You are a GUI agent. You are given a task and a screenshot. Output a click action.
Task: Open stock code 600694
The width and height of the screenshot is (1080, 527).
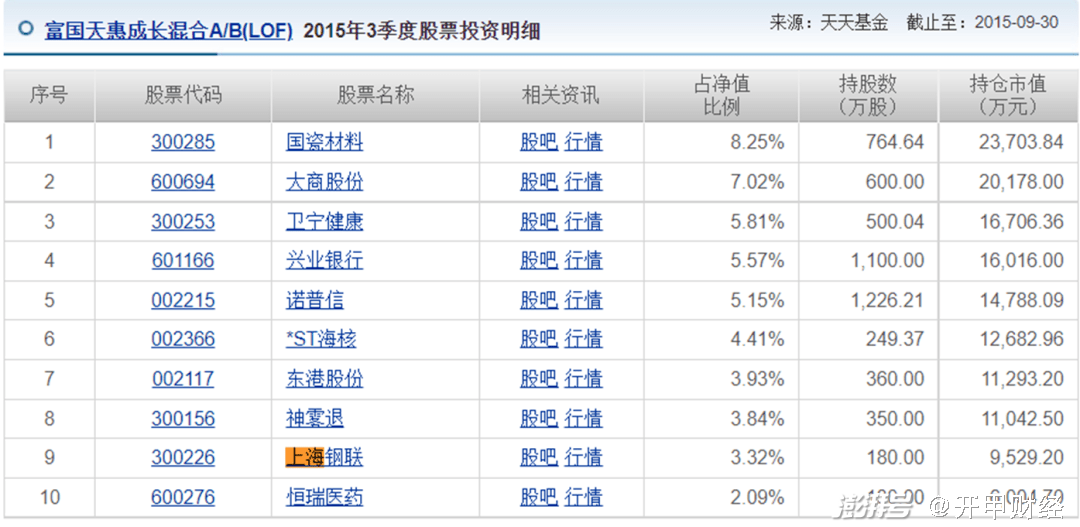click(x=183, y=182)
